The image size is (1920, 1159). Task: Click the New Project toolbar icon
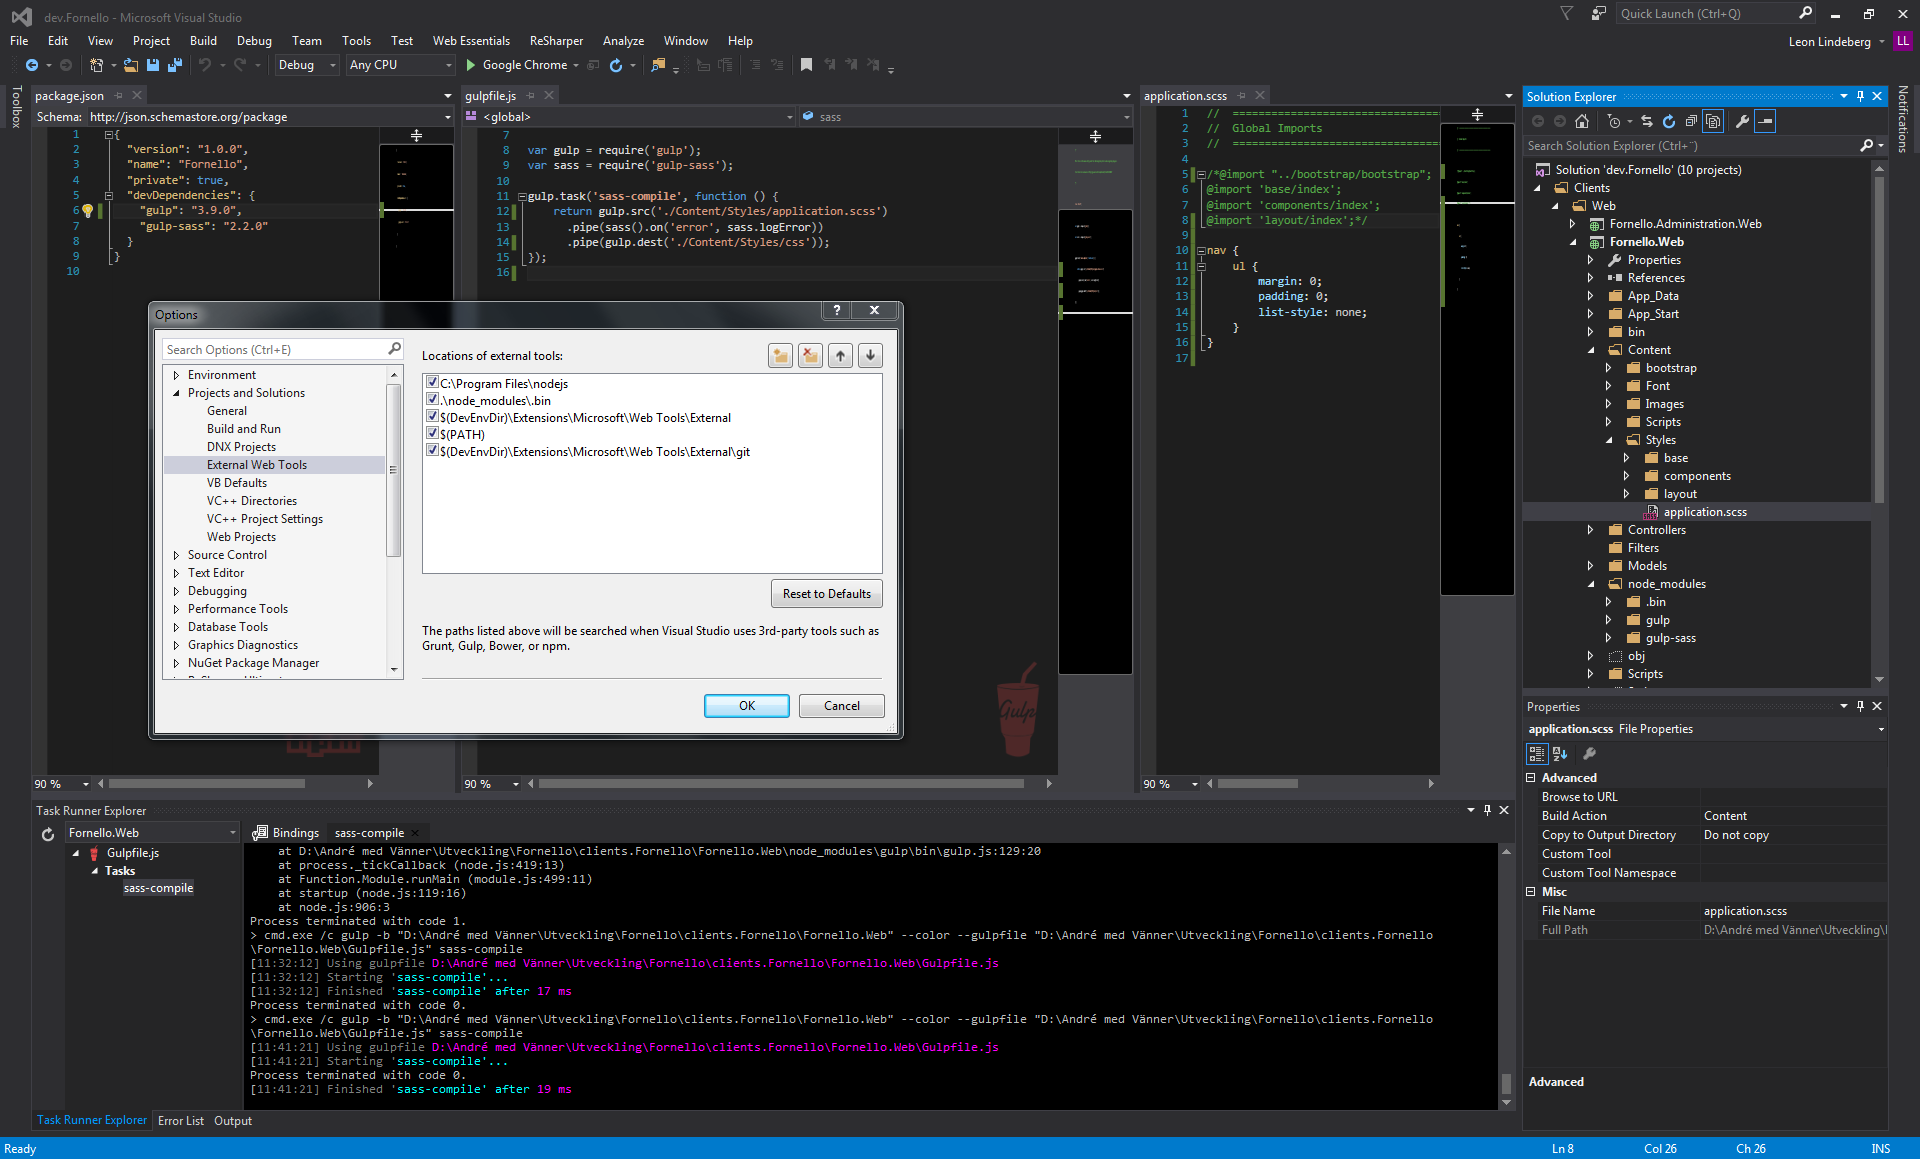(x=97, y=65)
